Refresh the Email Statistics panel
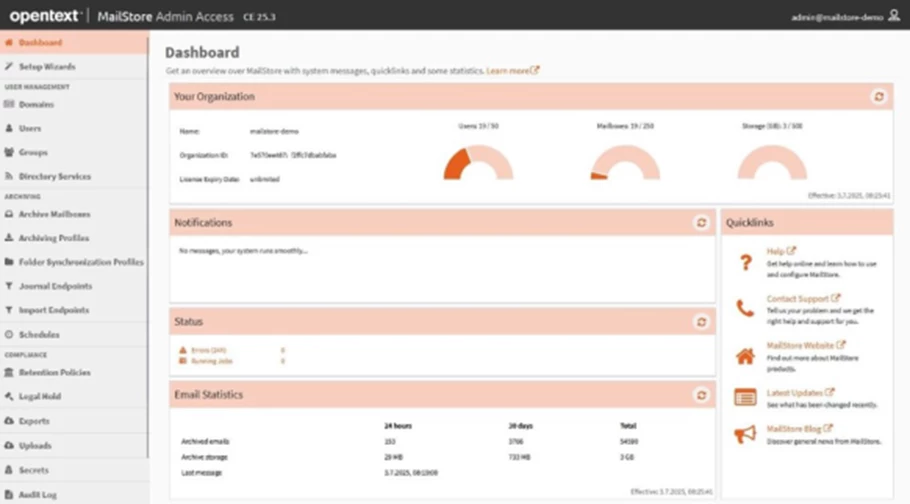The image size is (910, 504). tap(701, 395)
